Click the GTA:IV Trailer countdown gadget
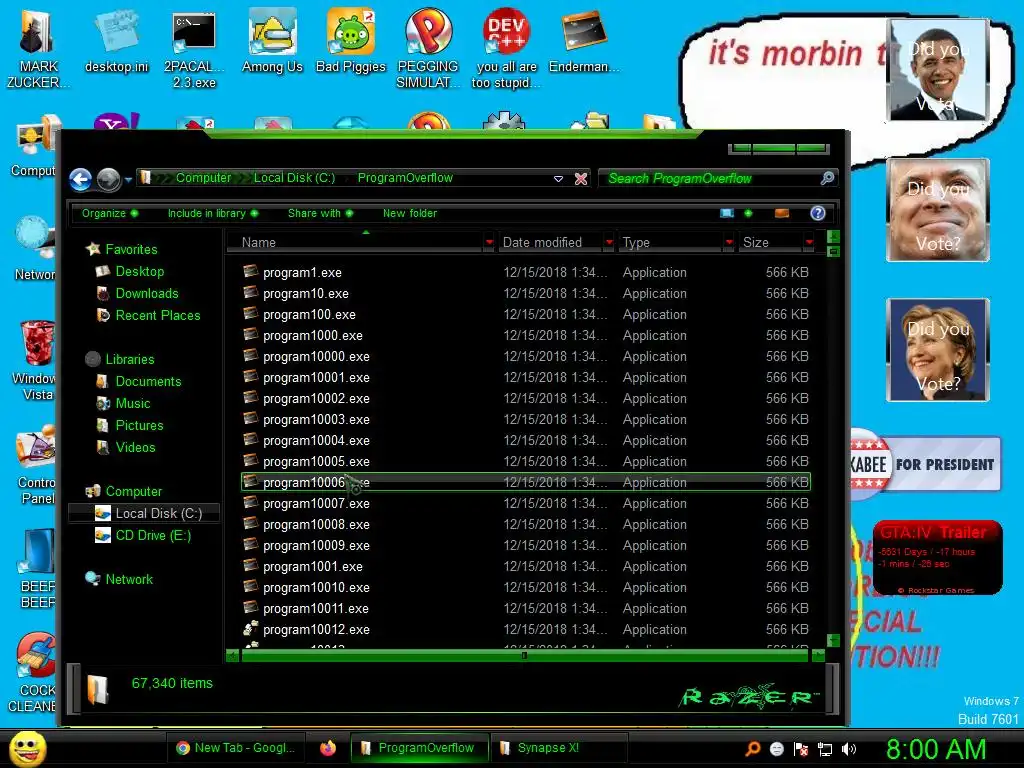Viewport: 1024px width, 768px height. pyautogui.click(x=937, y=558)
